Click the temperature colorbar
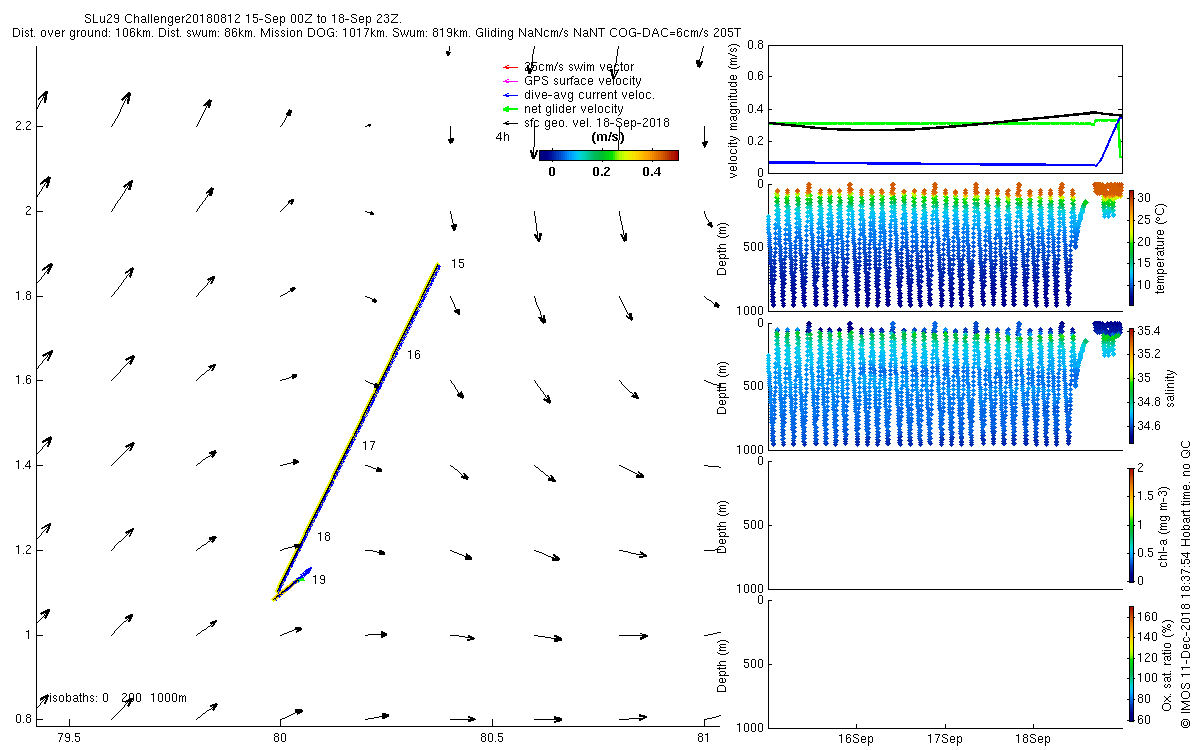Viewport: 1200px width, 750px height. tap(1132, 248)
